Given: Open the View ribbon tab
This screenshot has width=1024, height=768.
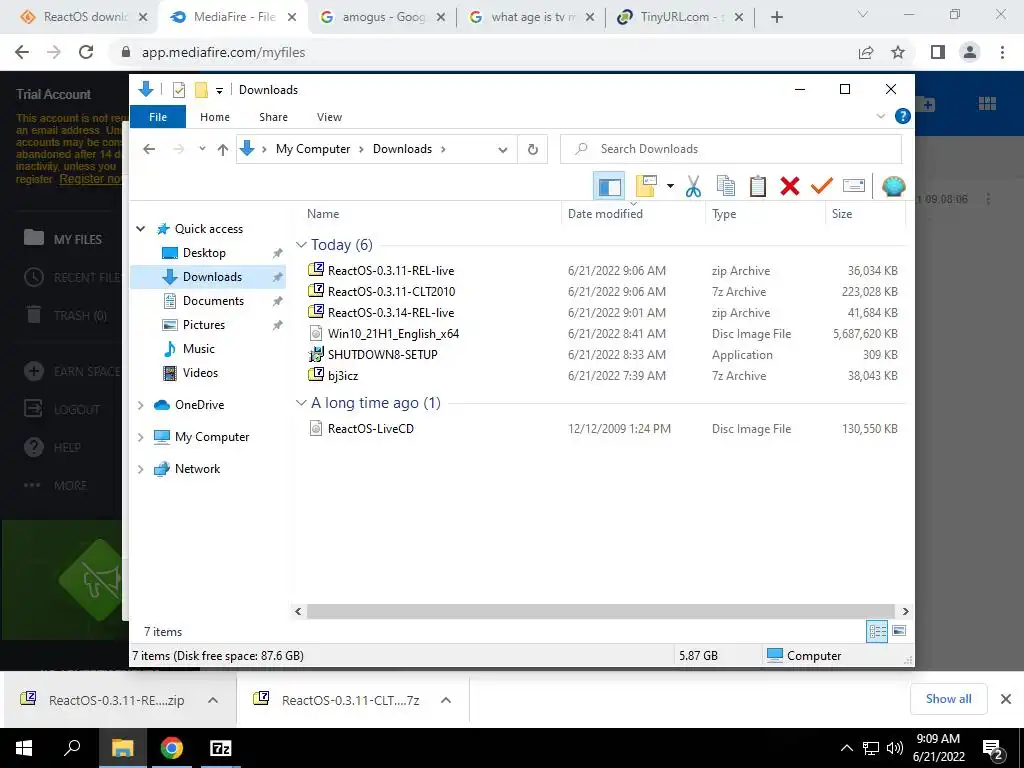Looking at the screenshot, I should [329, 117].
